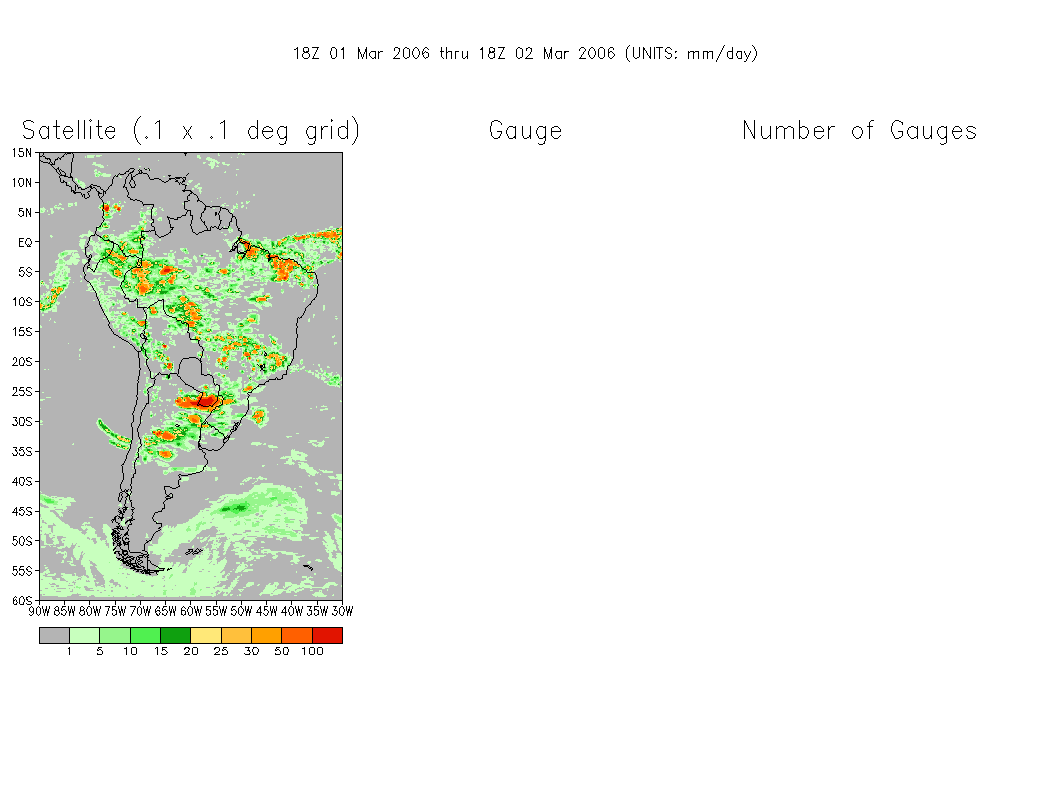Click the 80W longitude label
Screen dimensions: 1050x800
[x=90, y=611]
